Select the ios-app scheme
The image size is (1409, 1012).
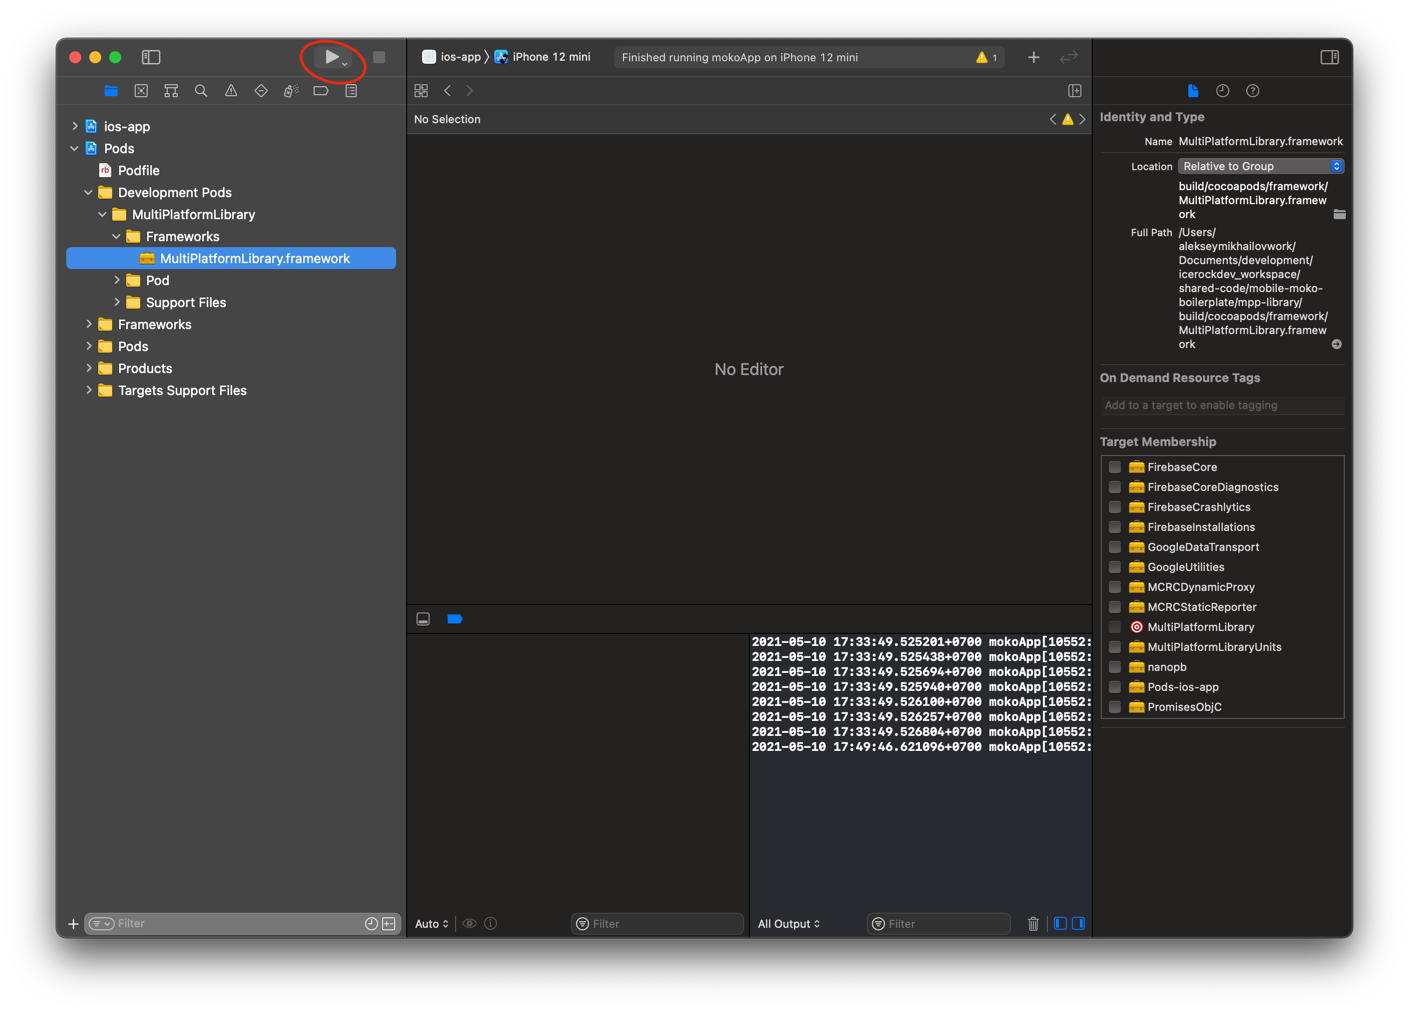pos(452,57)
